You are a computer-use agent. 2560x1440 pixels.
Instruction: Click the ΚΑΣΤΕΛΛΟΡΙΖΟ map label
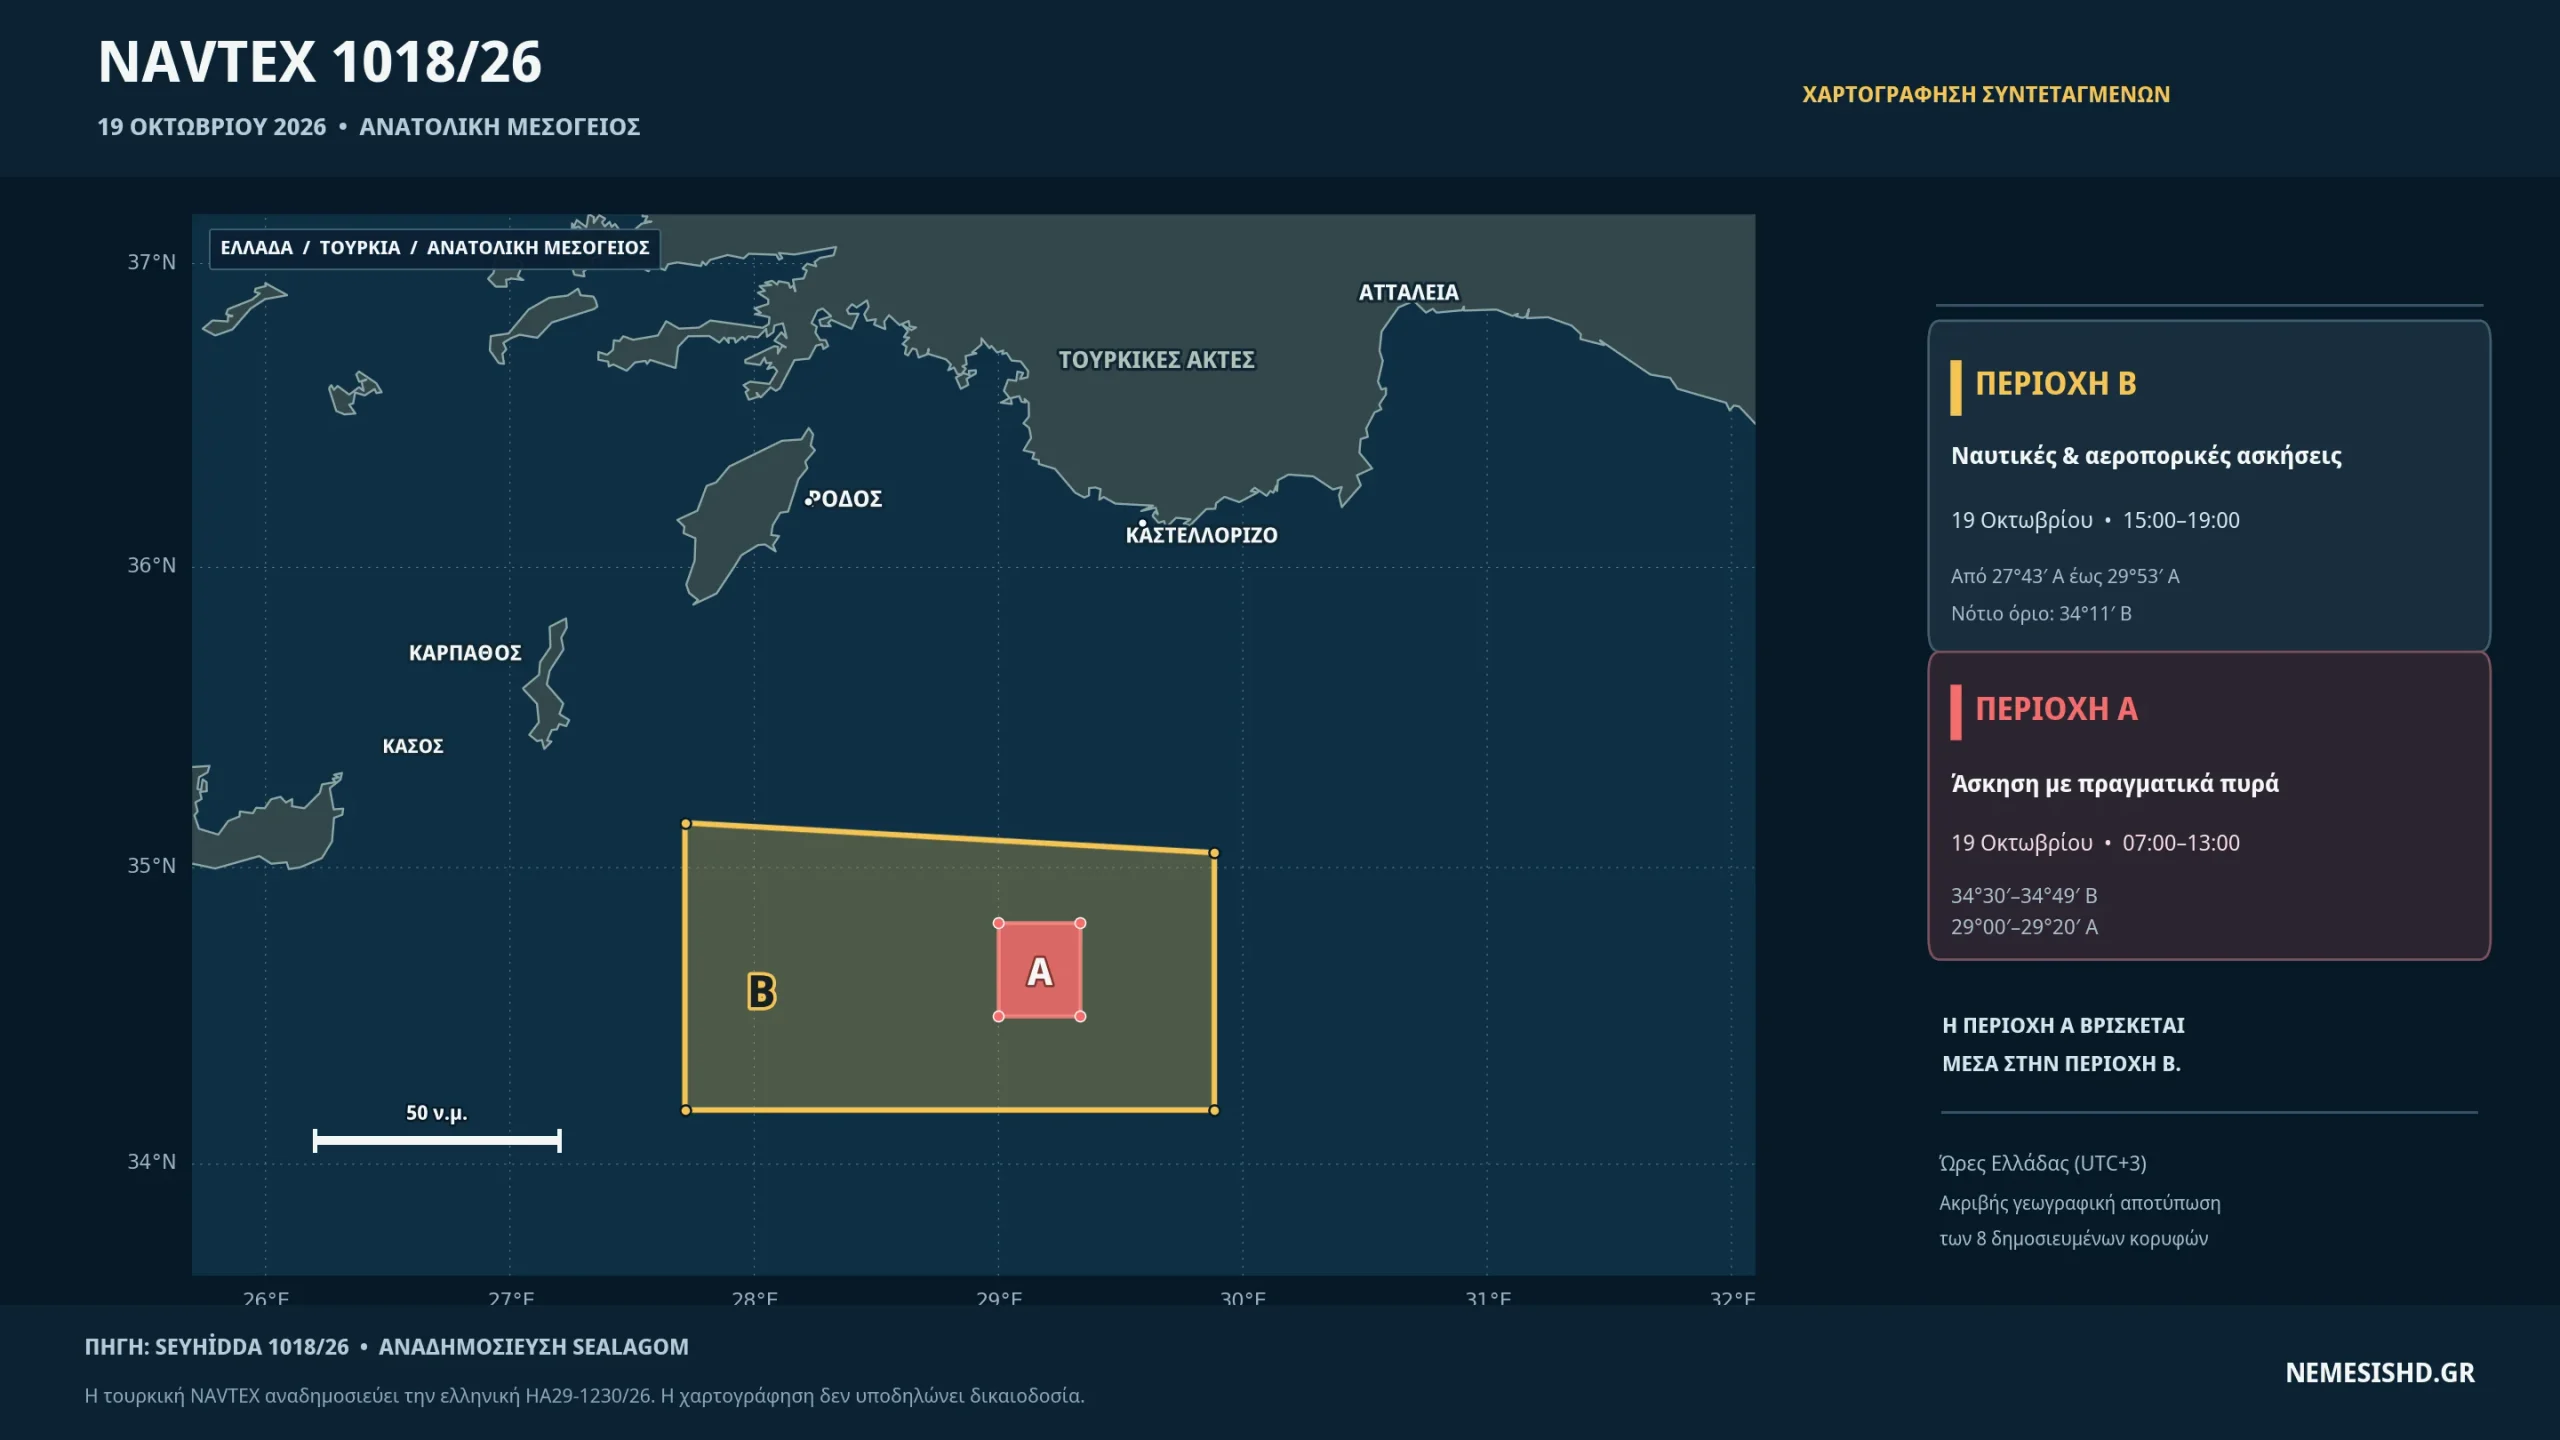click(1201, 535)
